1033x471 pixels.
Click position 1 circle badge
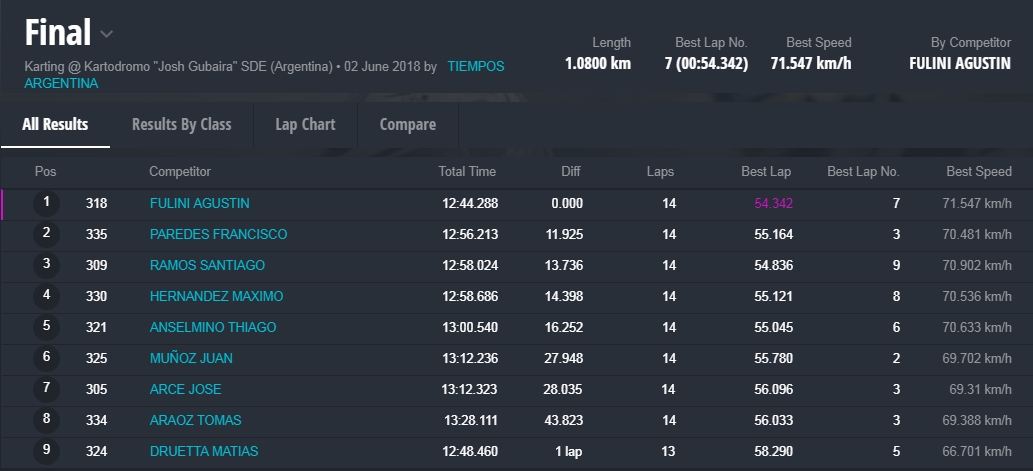46,203
